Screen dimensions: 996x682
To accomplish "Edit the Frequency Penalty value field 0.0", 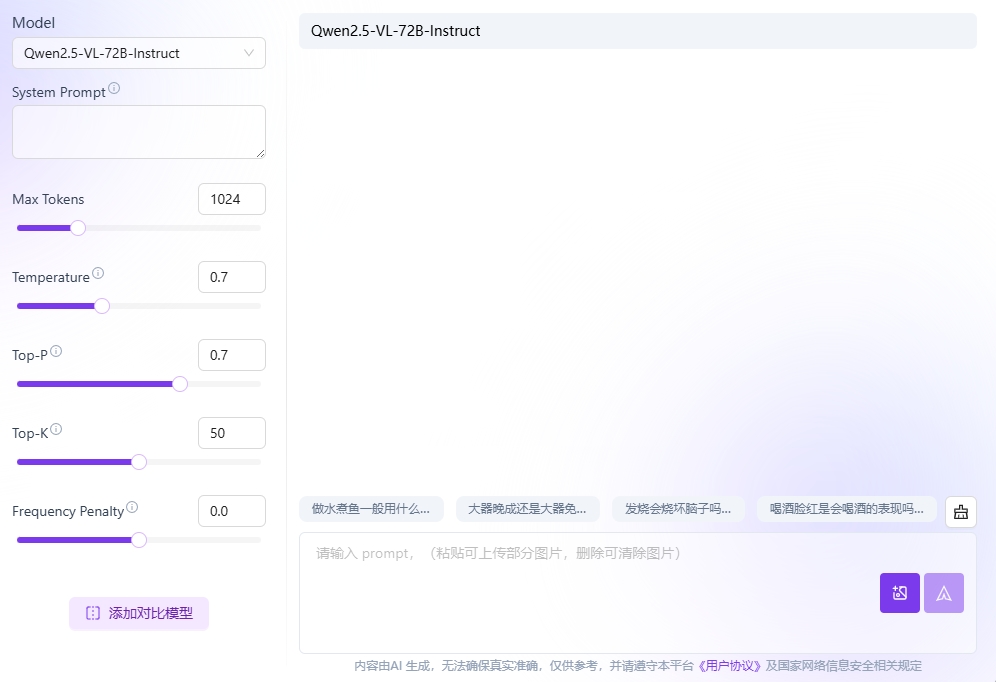I will [232, 511].
